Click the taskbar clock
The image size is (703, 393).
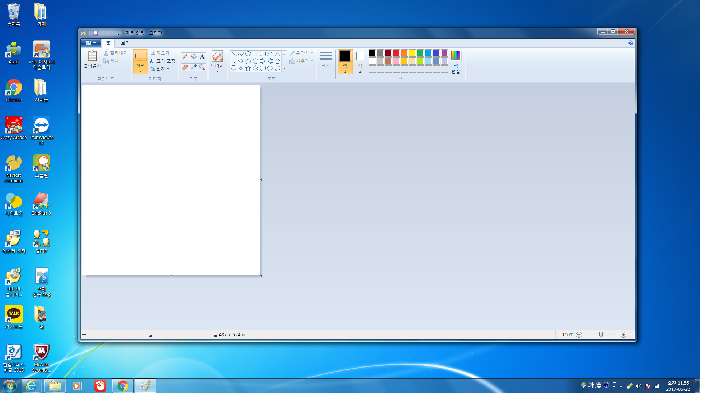tap(677, 386)
